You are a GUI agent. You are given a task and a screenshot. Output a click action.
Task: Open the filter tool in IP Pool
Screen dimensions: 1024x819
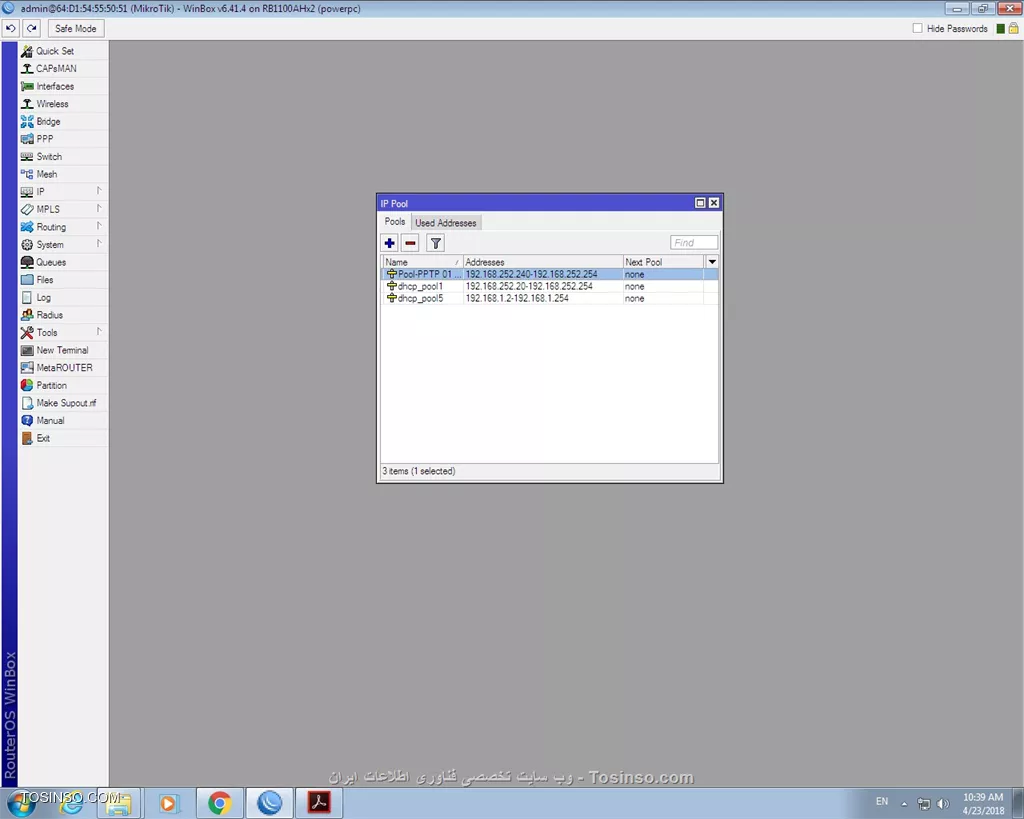point(436,243)
